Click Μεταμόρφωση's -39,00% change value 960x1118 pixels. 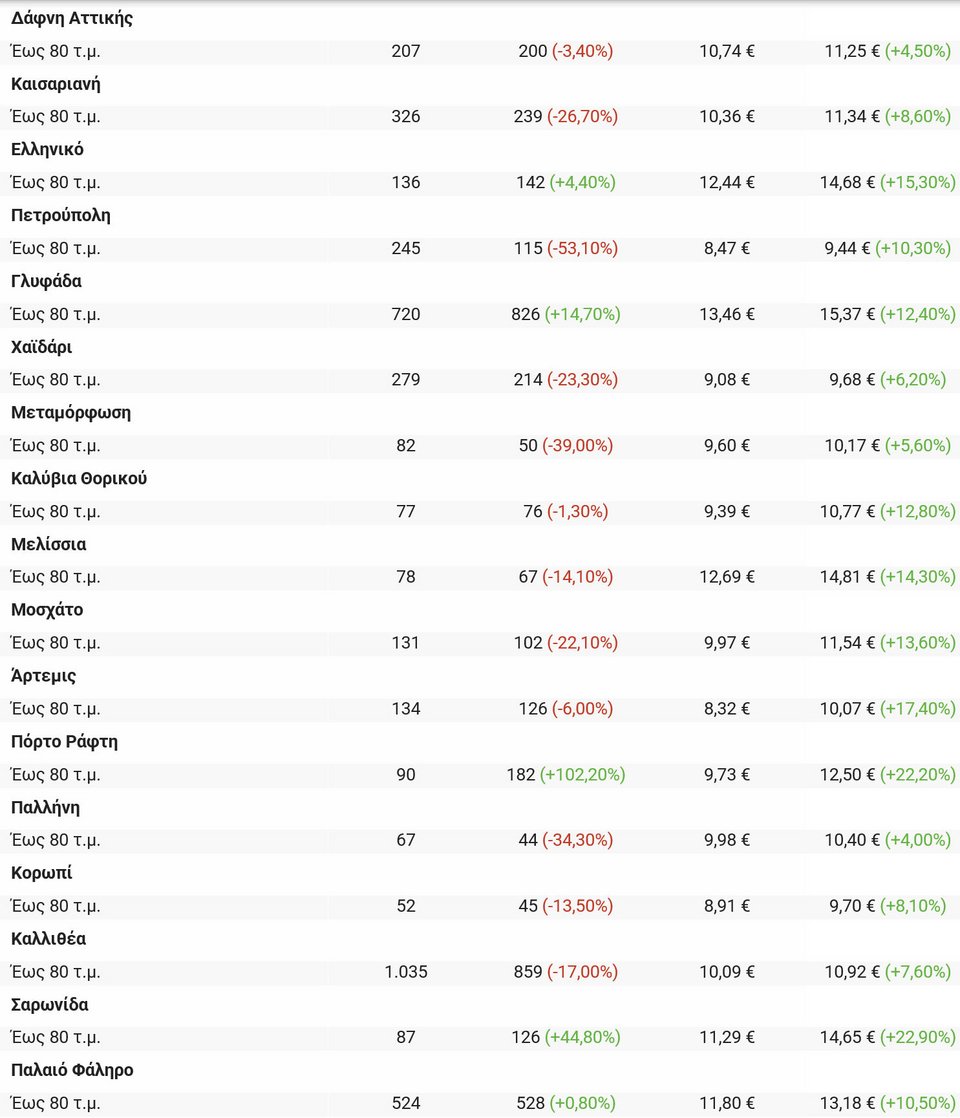[578, 446]
